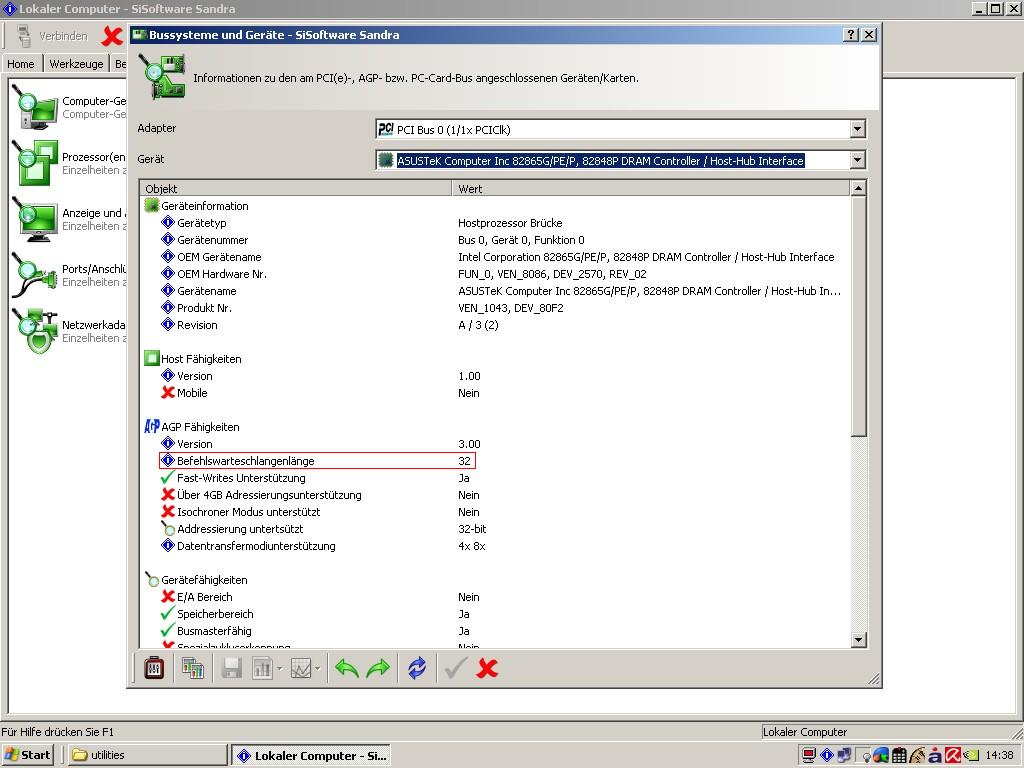Click the Objekt column header
Screen dimensions: 1024x768
point(296,188)
